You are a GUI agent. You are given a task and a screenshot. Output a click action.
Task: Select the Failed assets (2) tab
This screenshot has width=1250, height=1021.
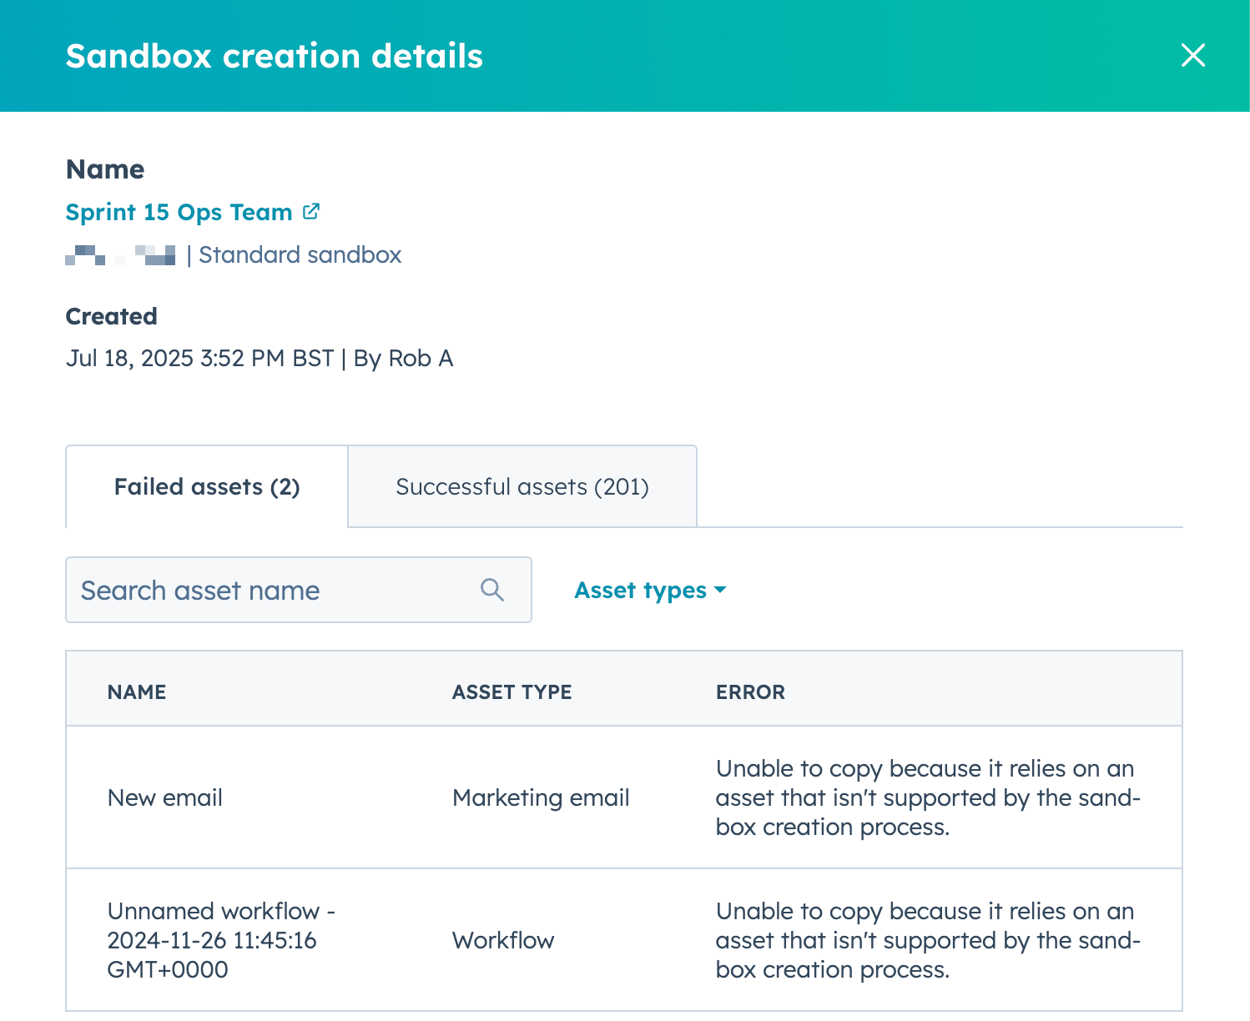[x=205, y=486]
